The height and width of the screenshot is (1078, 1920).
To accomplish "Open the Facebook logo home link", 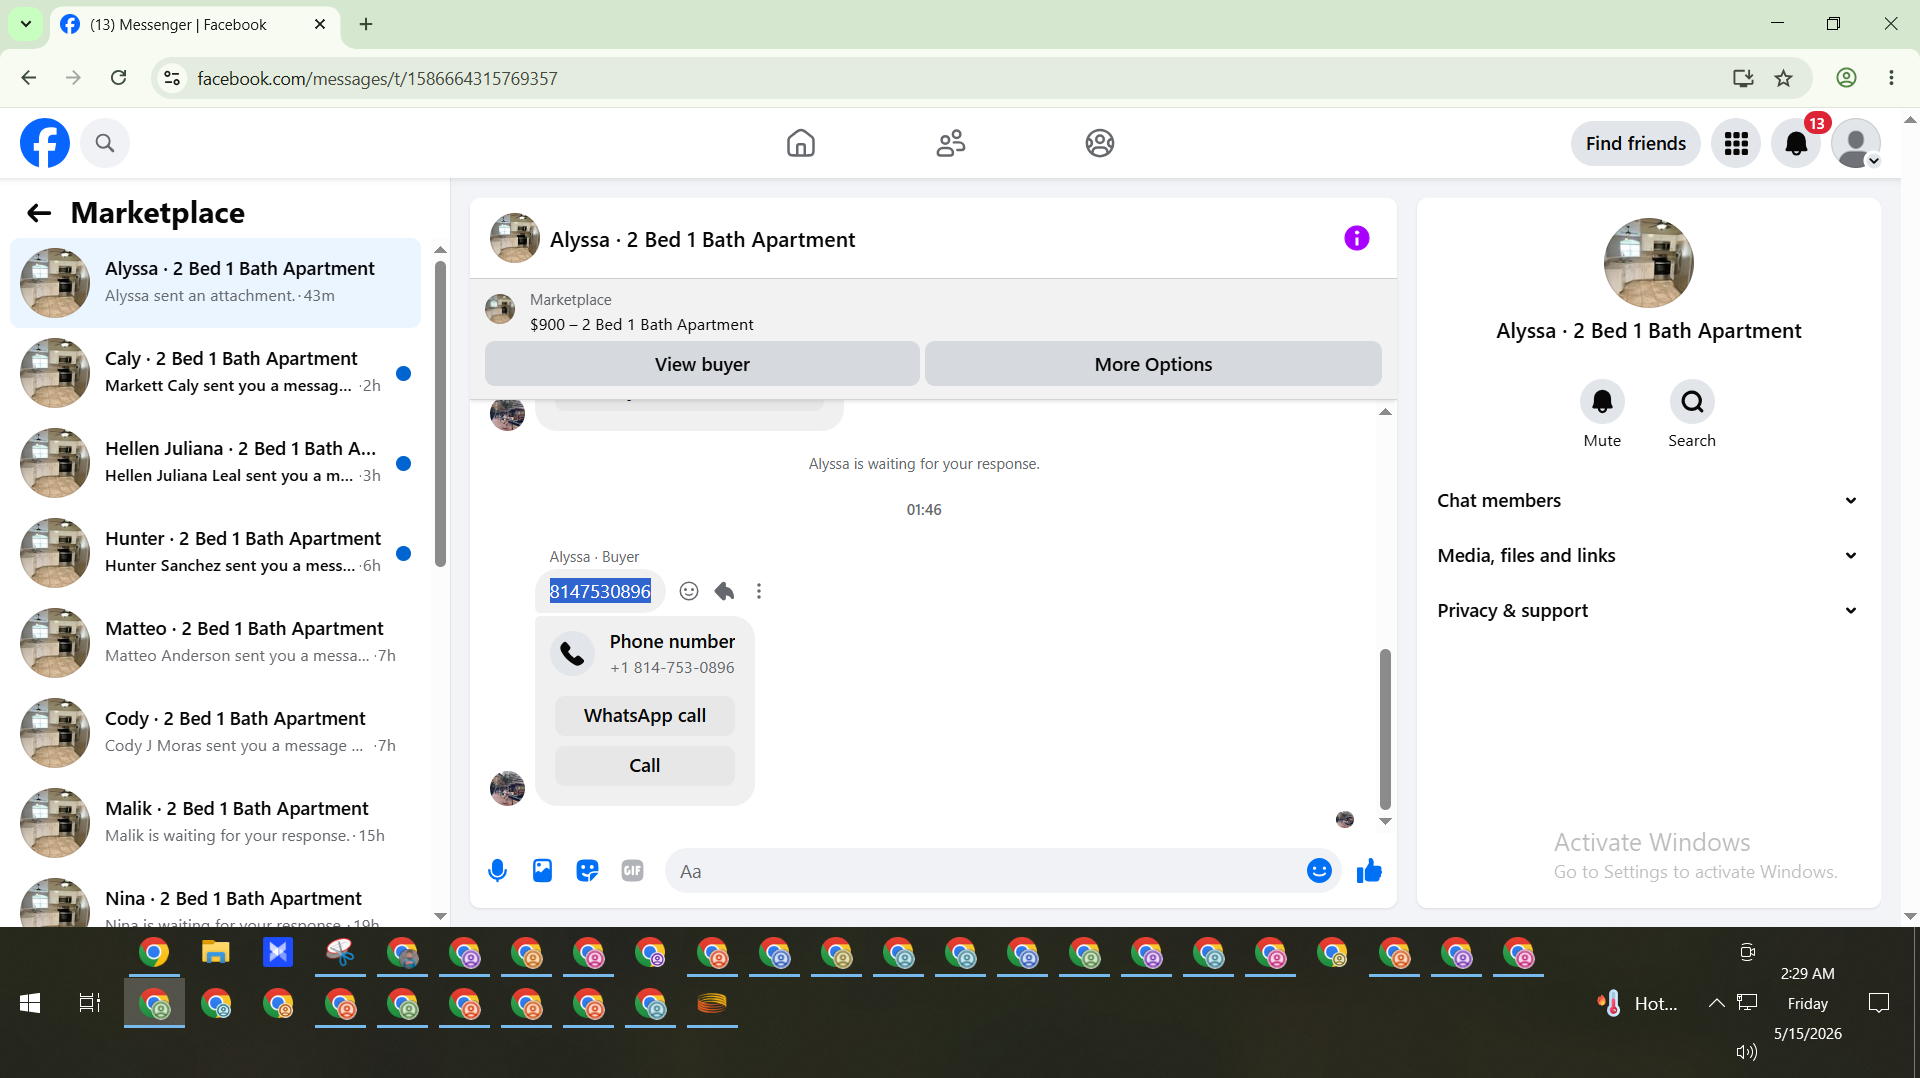I will pos(45,143).
